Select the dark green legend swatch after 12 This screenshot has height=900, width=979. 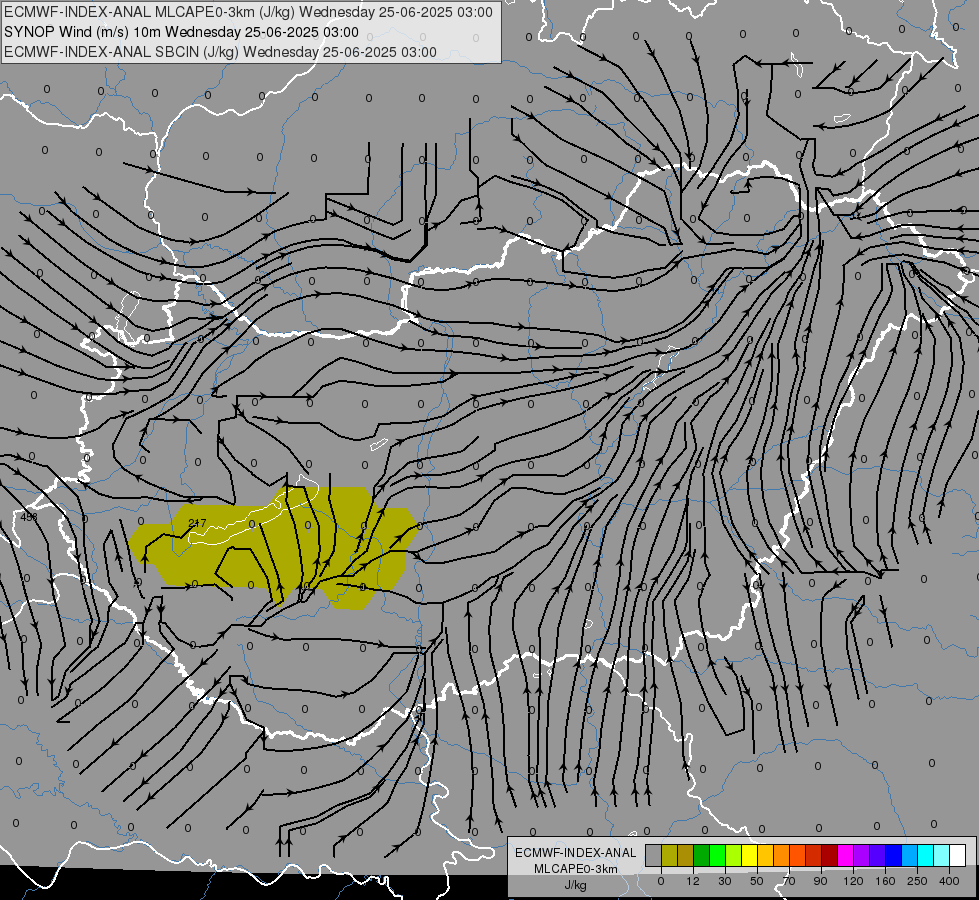[x=701, y=855]
